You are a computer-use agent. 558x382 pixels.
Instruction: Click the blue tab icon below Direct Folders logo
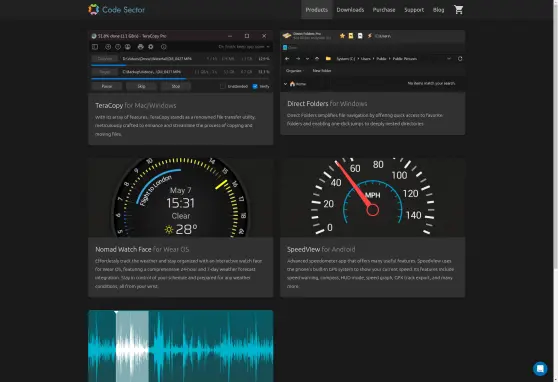285,47
